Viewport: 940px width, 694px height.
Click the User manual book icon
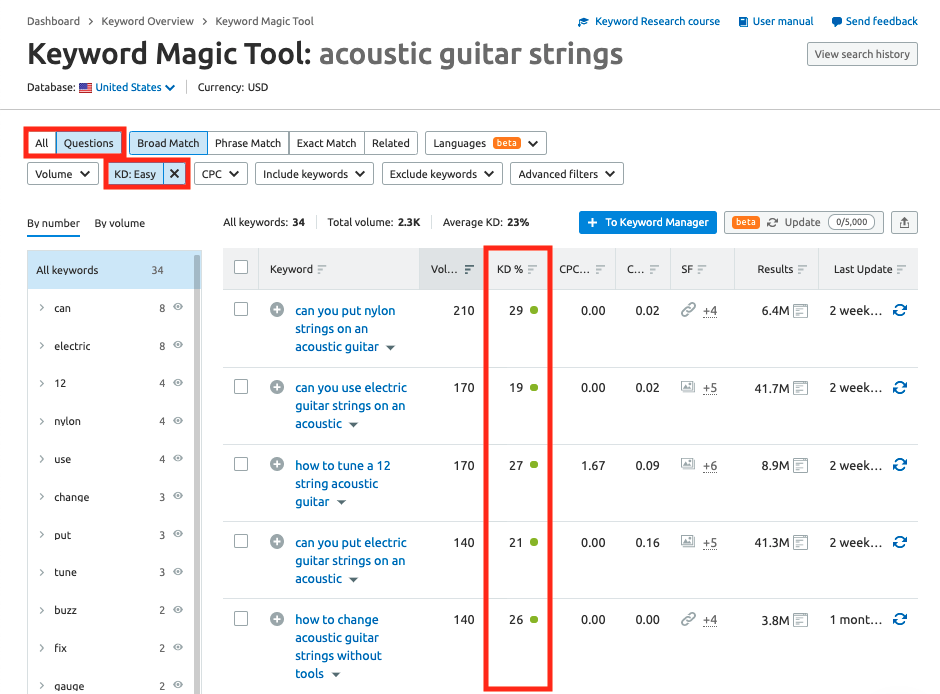pyautogui.click(x=744, y=22)
